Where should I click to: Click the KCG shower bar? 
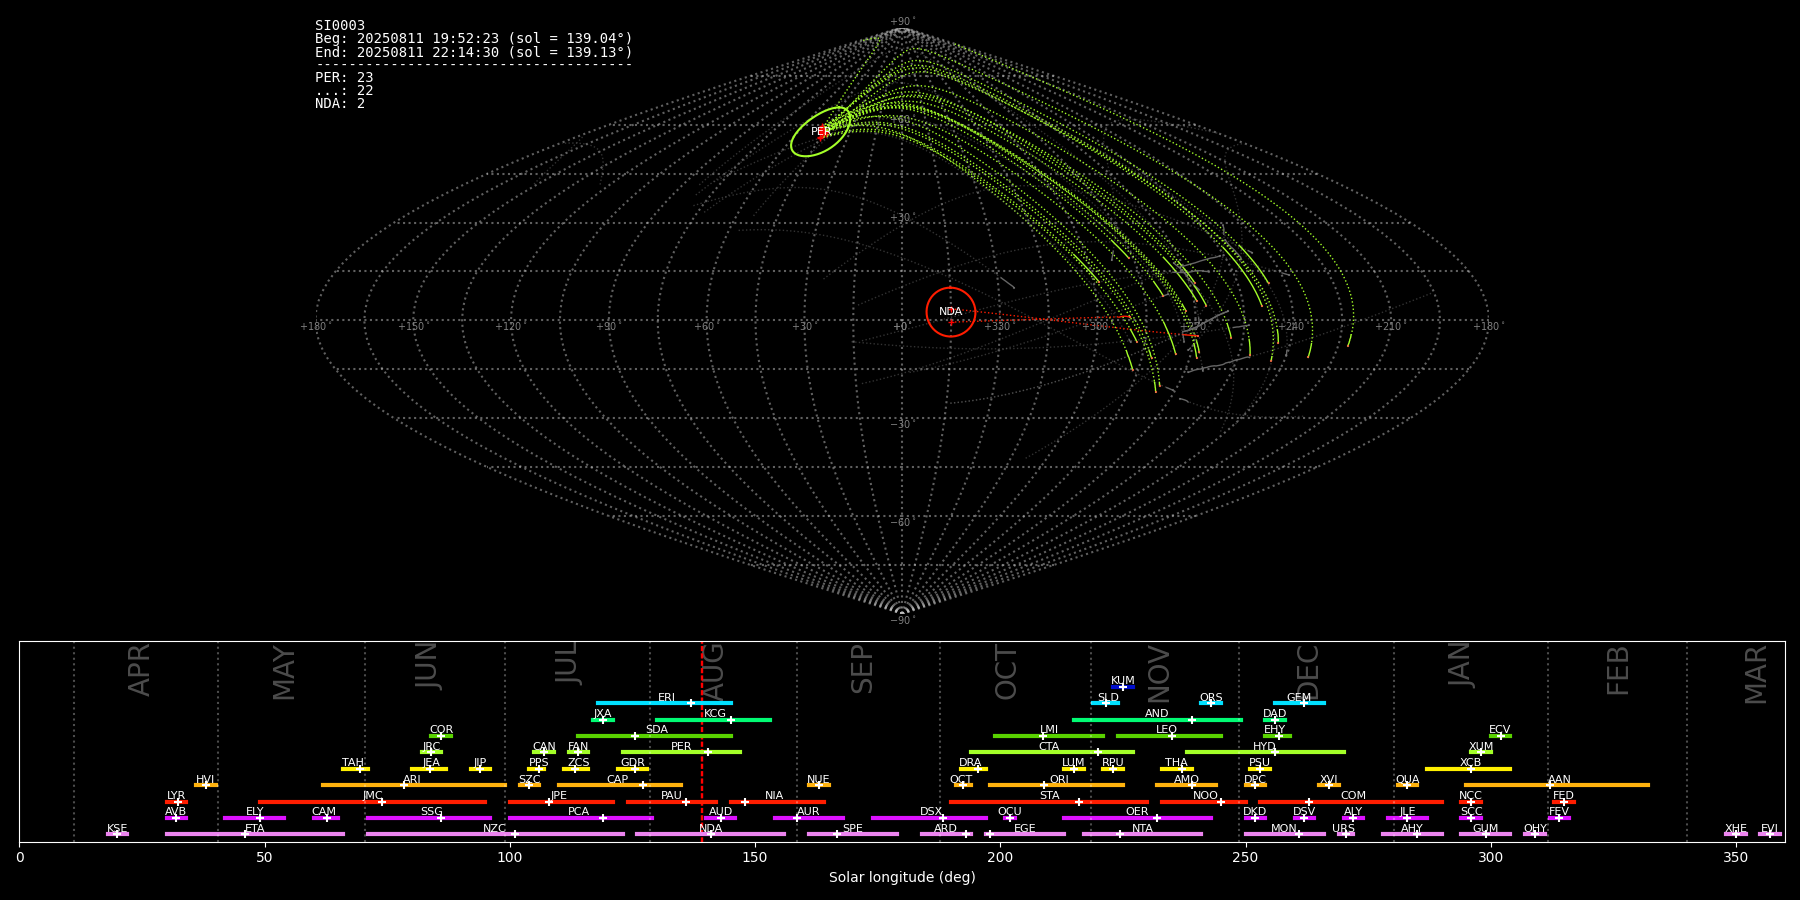coord(713,720)
